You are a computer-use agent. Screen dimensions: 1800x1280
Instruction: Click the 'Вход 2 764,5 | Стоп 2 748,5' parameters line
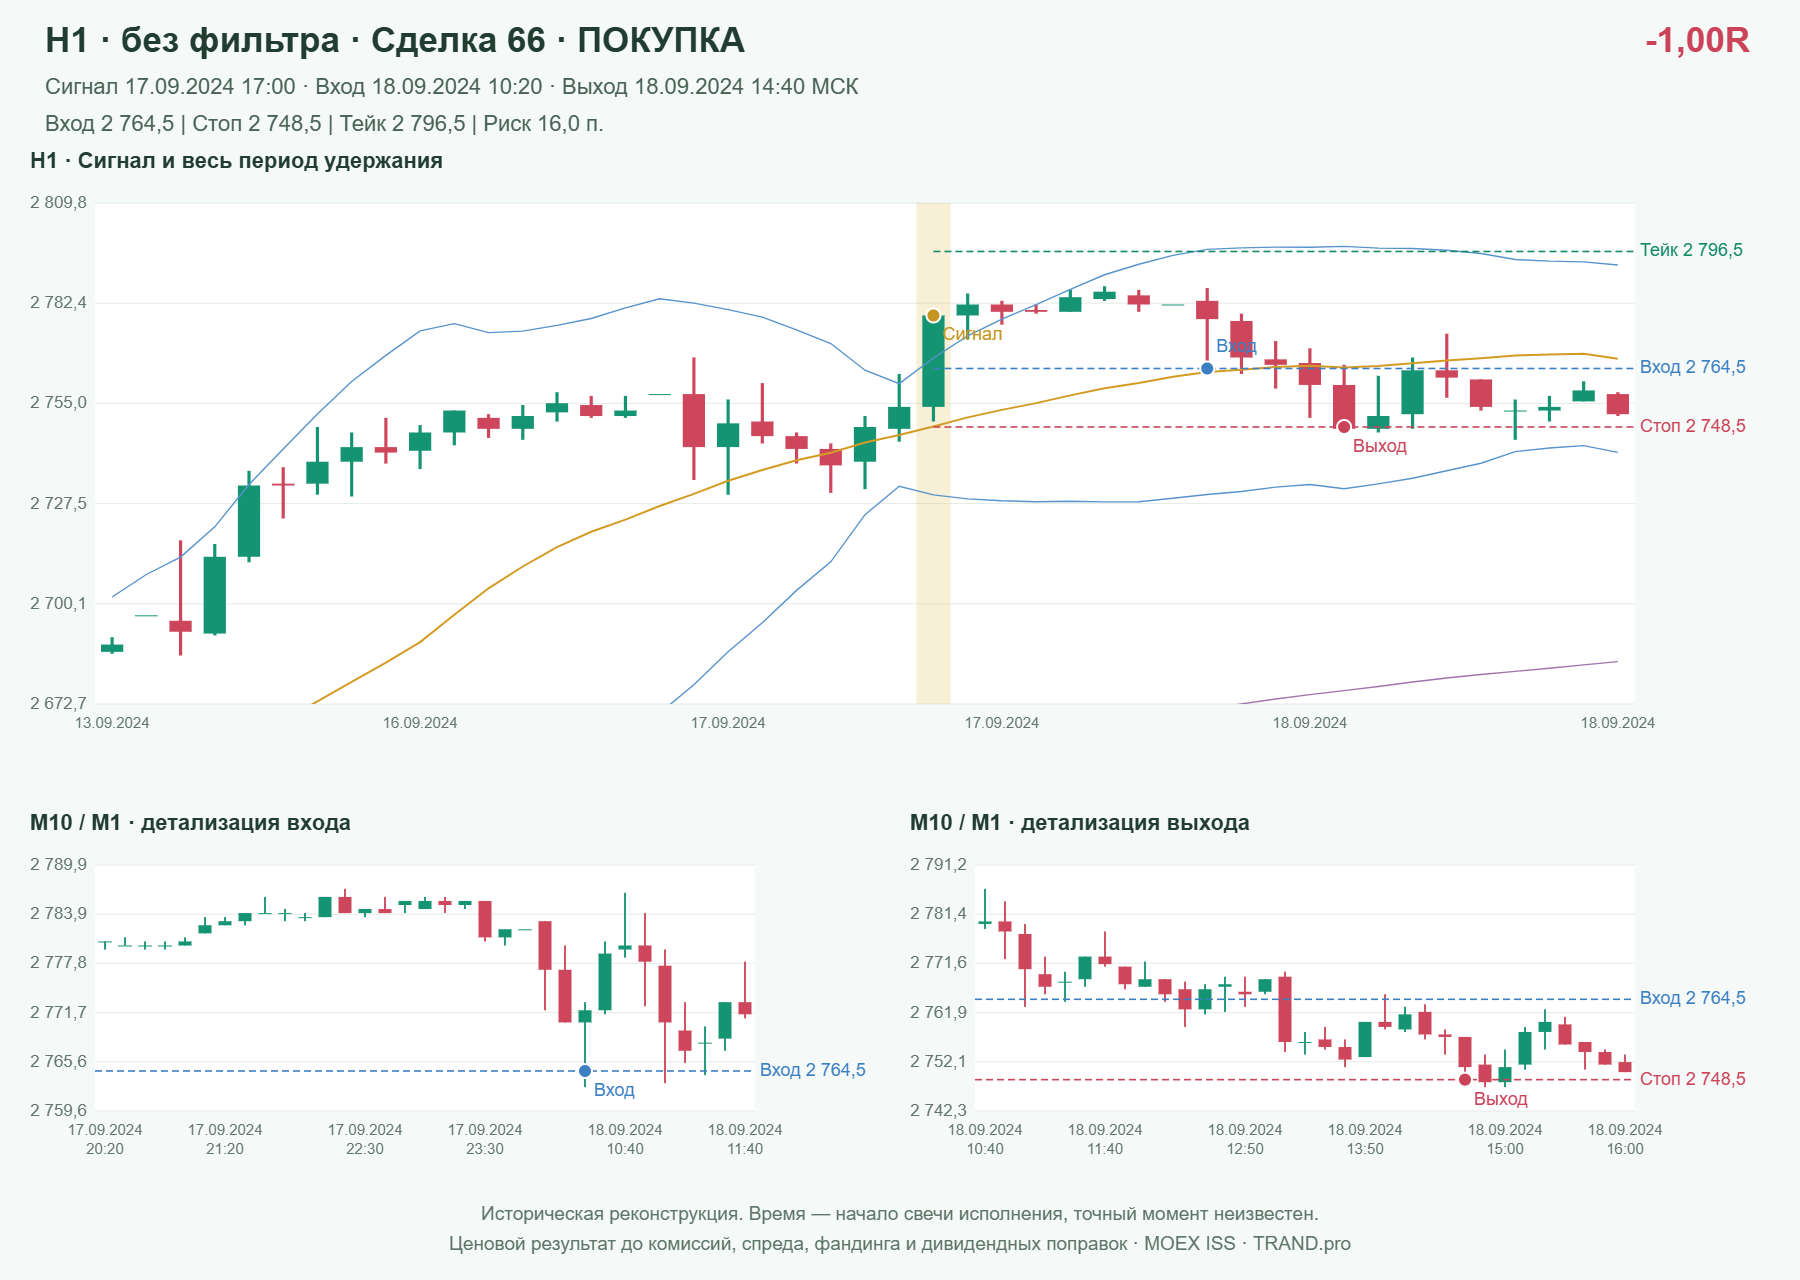click(324, 124)
